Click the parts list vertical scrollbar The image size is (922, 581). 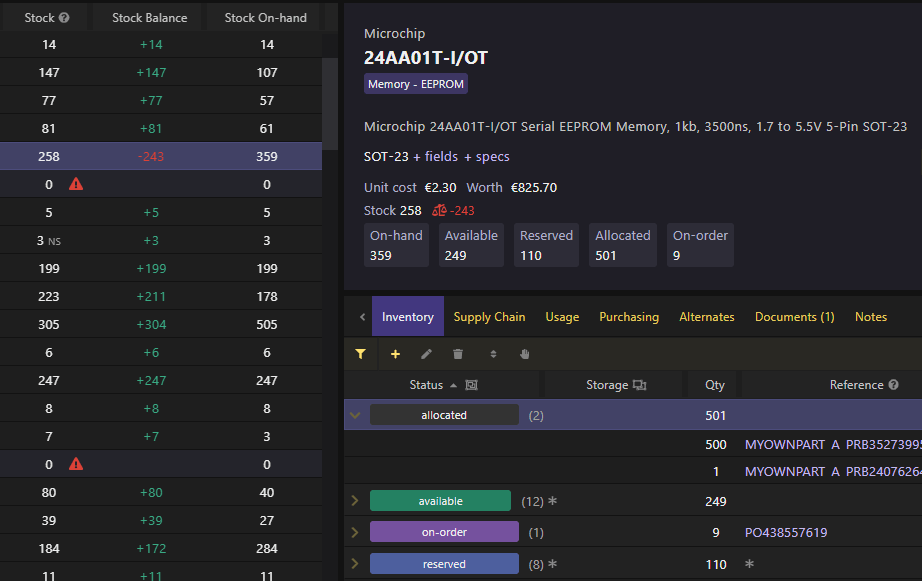[330, 103]
